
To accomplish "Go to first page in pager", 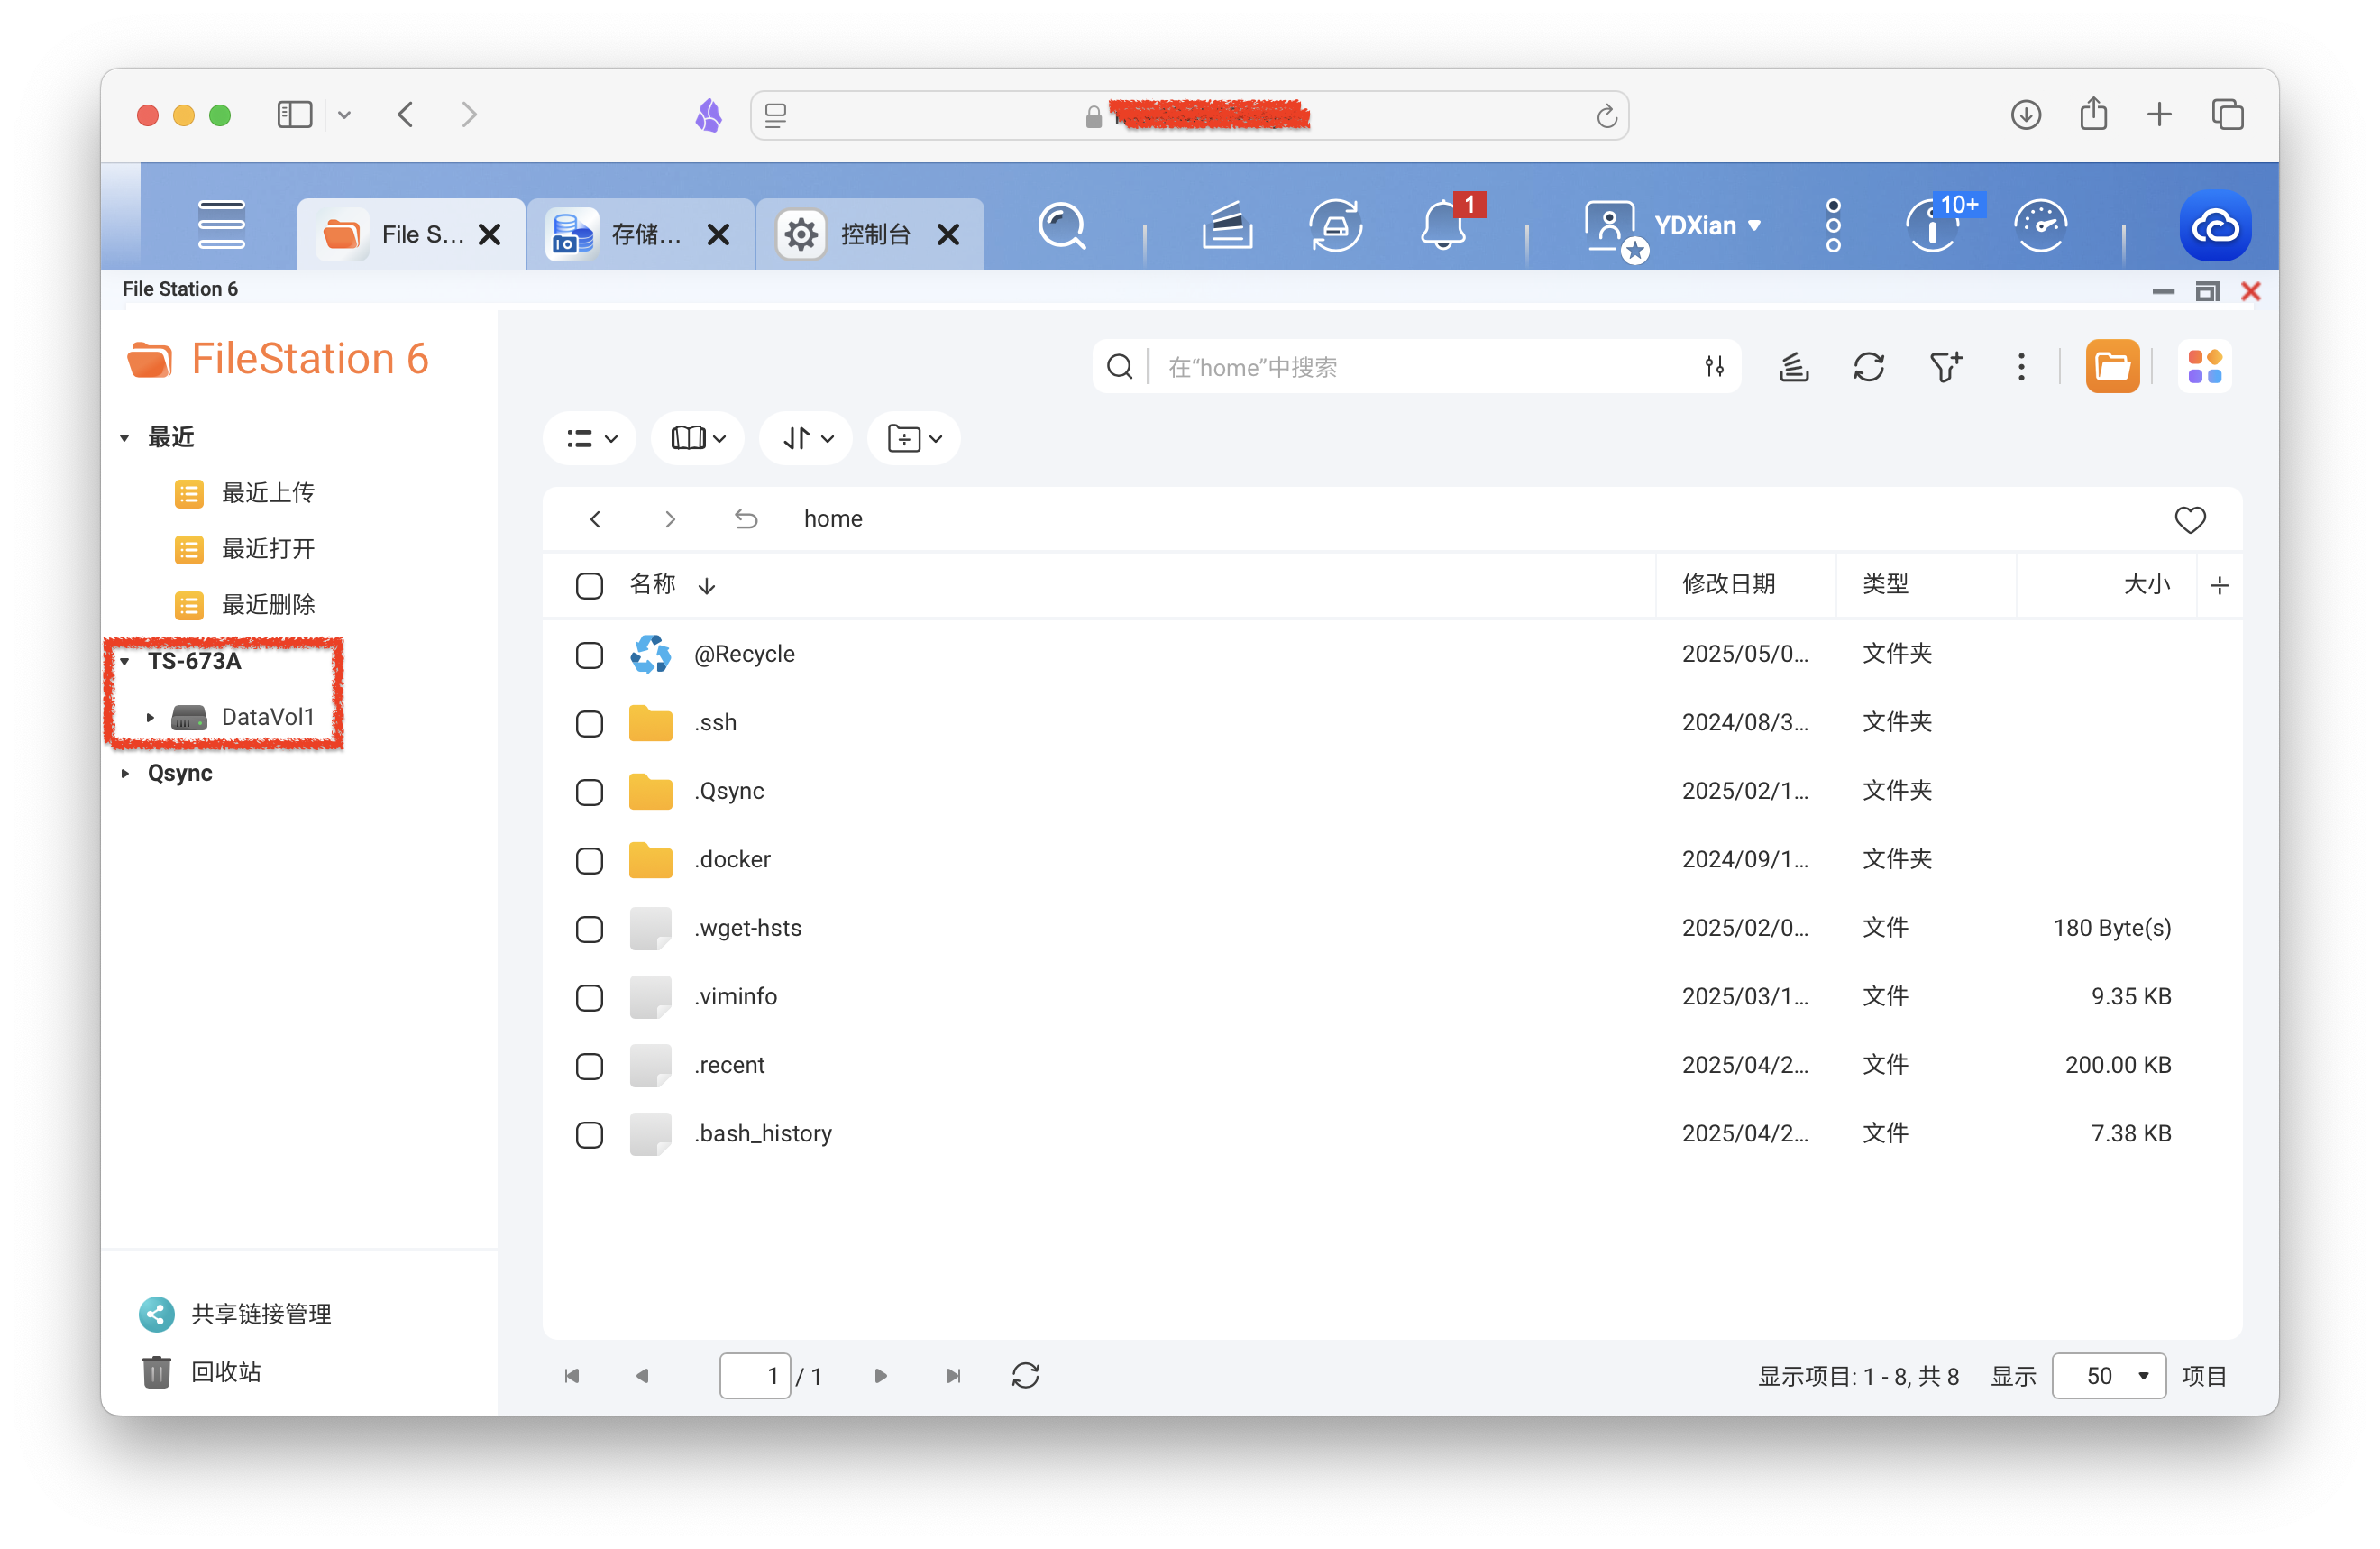I will coord(572,1376).
